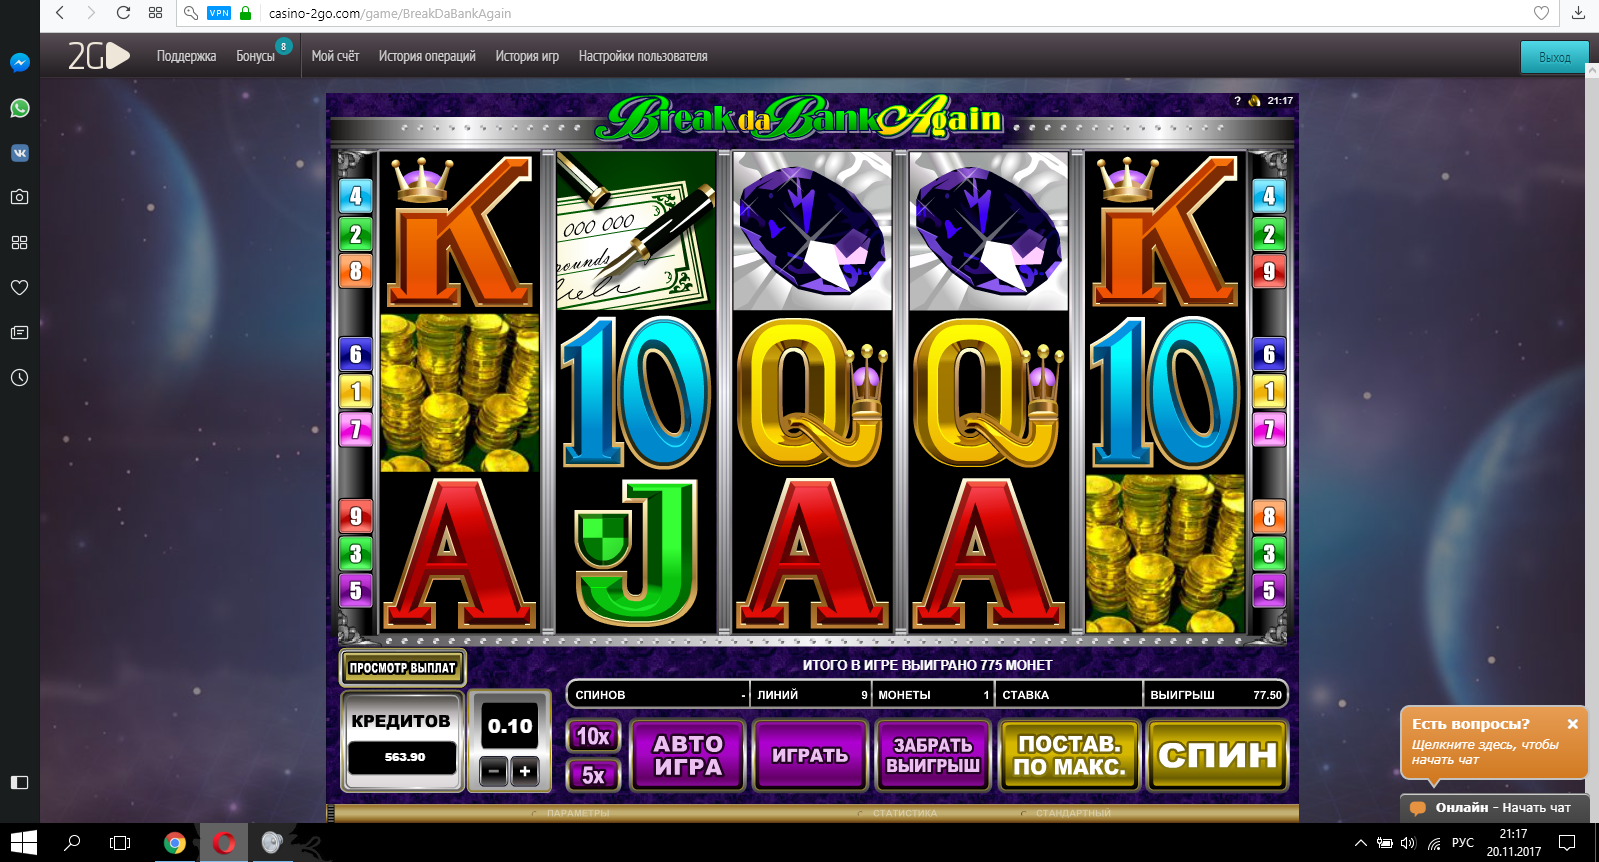Increase coin value with plus button
This screenshot has height=862, width=1599.
525,771
